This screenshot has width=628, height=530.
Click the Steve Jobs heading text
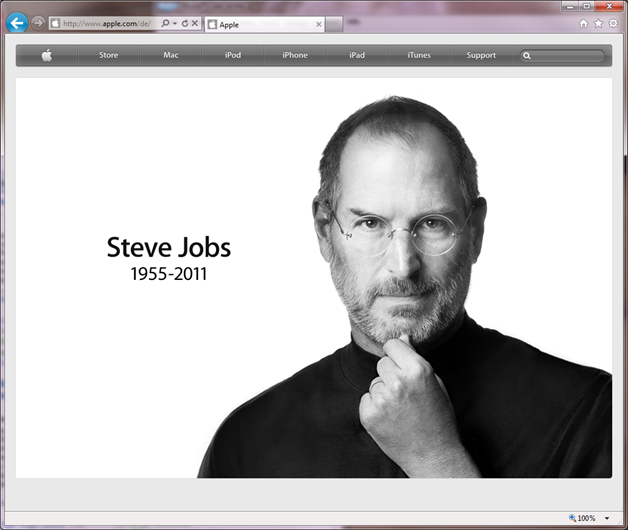pyautogui.click(x=169, y=247)
